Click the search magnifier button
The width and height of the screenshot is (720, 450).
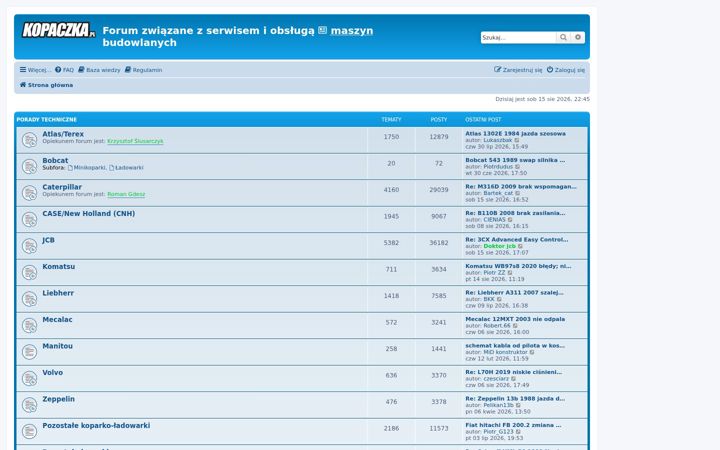563,38
